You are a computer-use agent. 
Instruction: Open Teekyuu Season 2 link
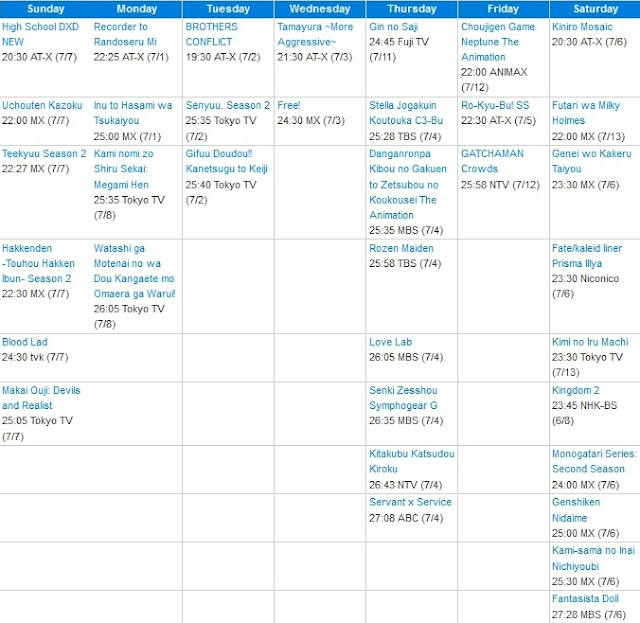pos(44,154)
